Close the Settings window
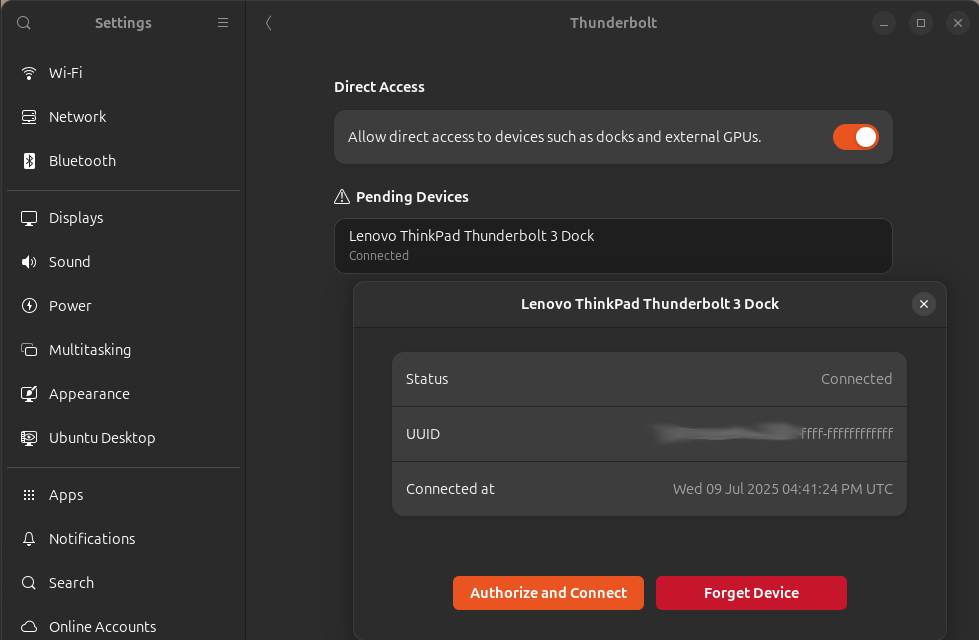This screenshot has height=640, width=979. pyautogui.click(x=958, y=23)
